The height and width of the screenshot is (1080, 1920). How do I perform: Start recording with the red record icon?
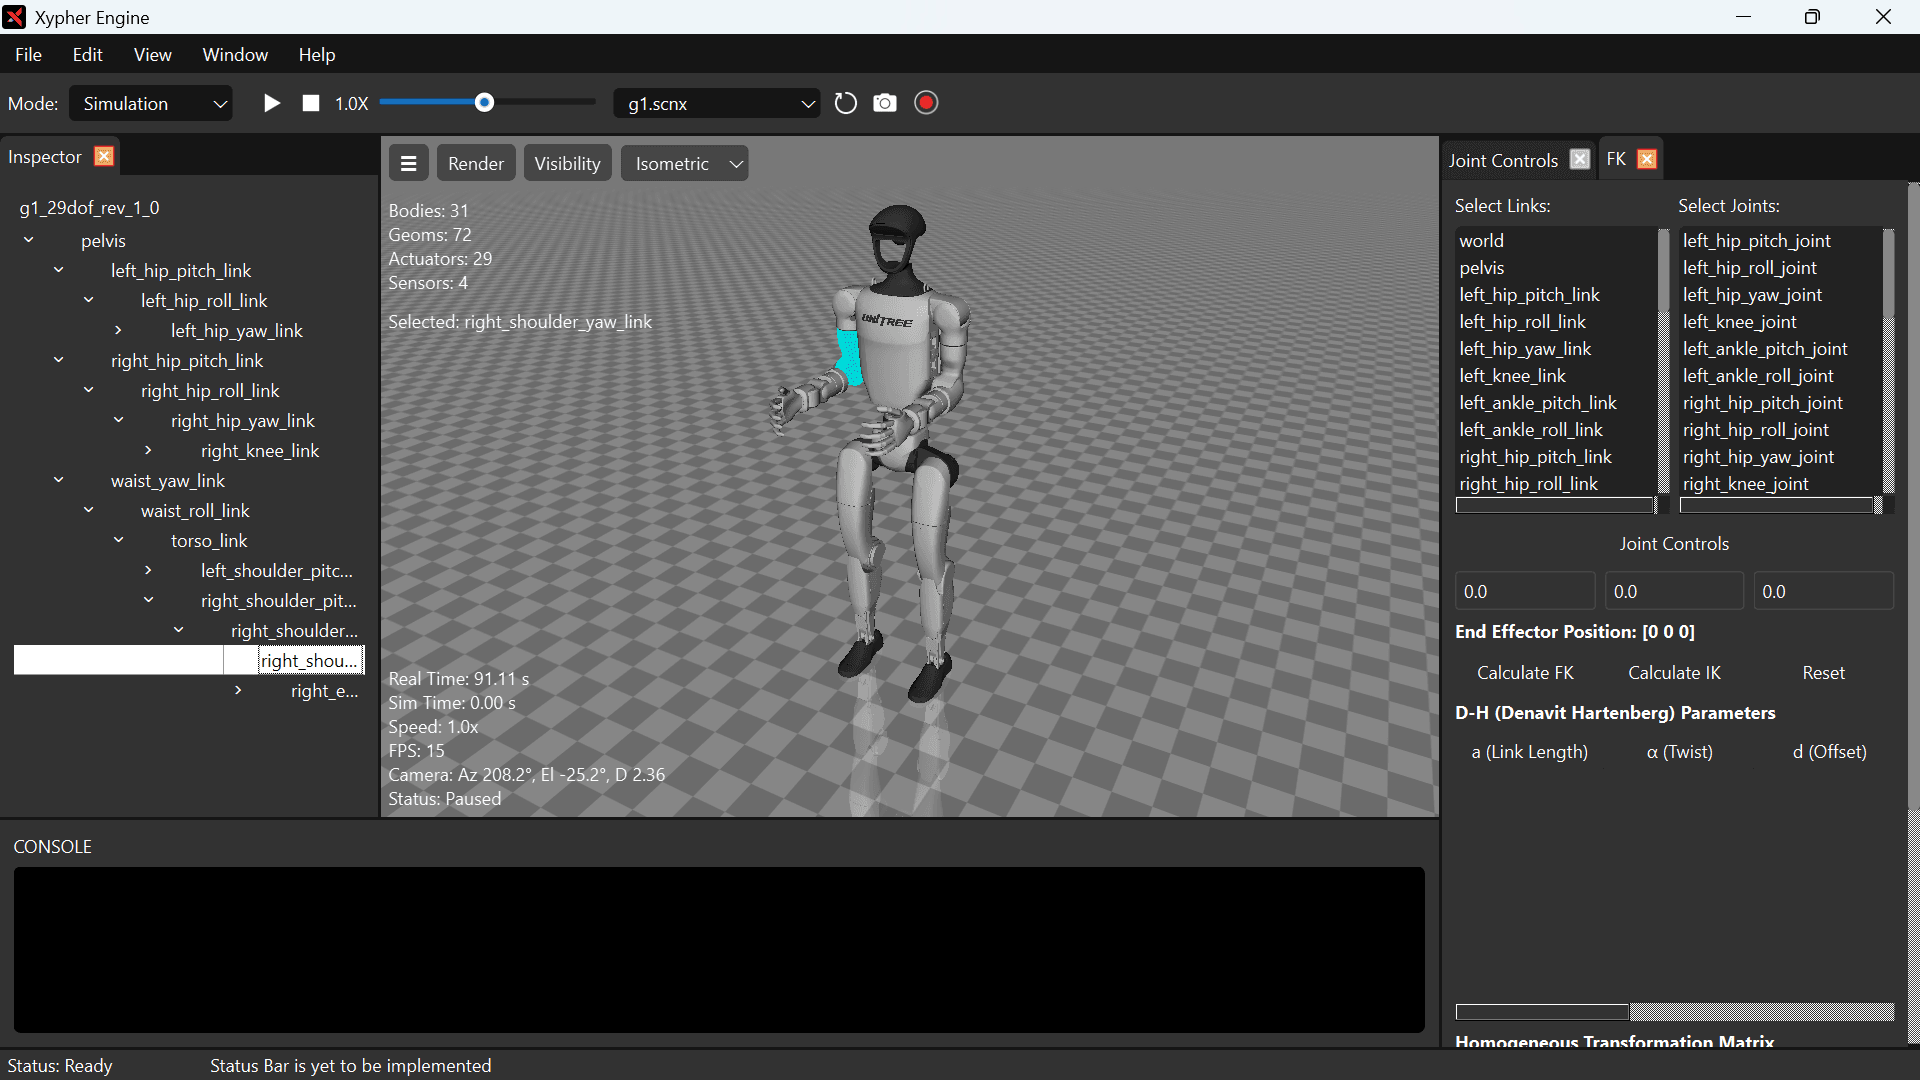[x=925, y=102]
